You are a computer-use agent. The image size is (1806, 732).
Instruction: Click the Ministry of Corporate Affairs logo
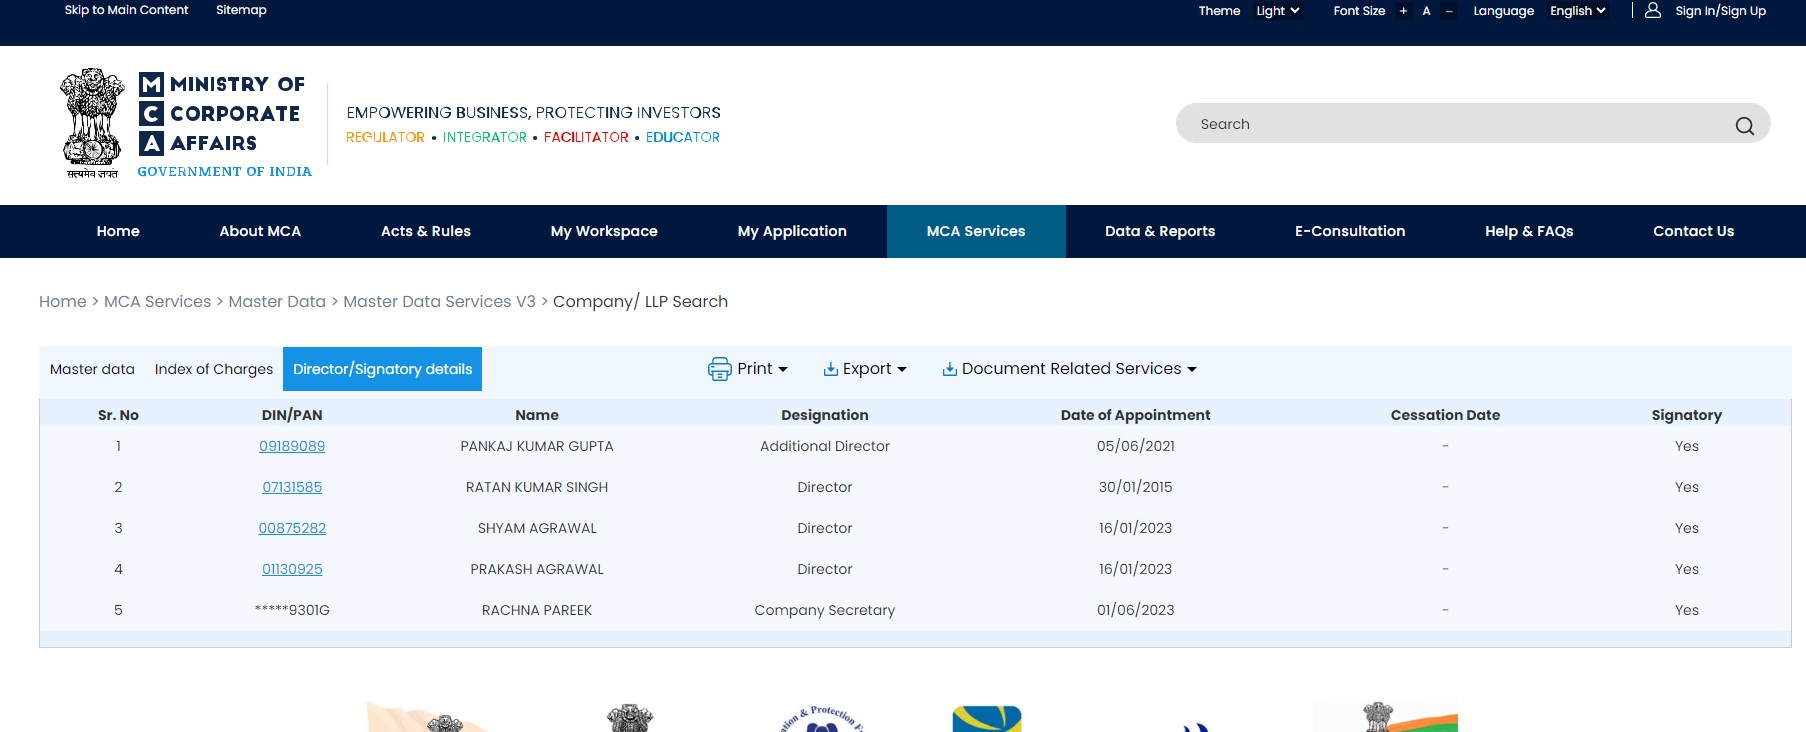pyautogui.click(x=186, y=124)
